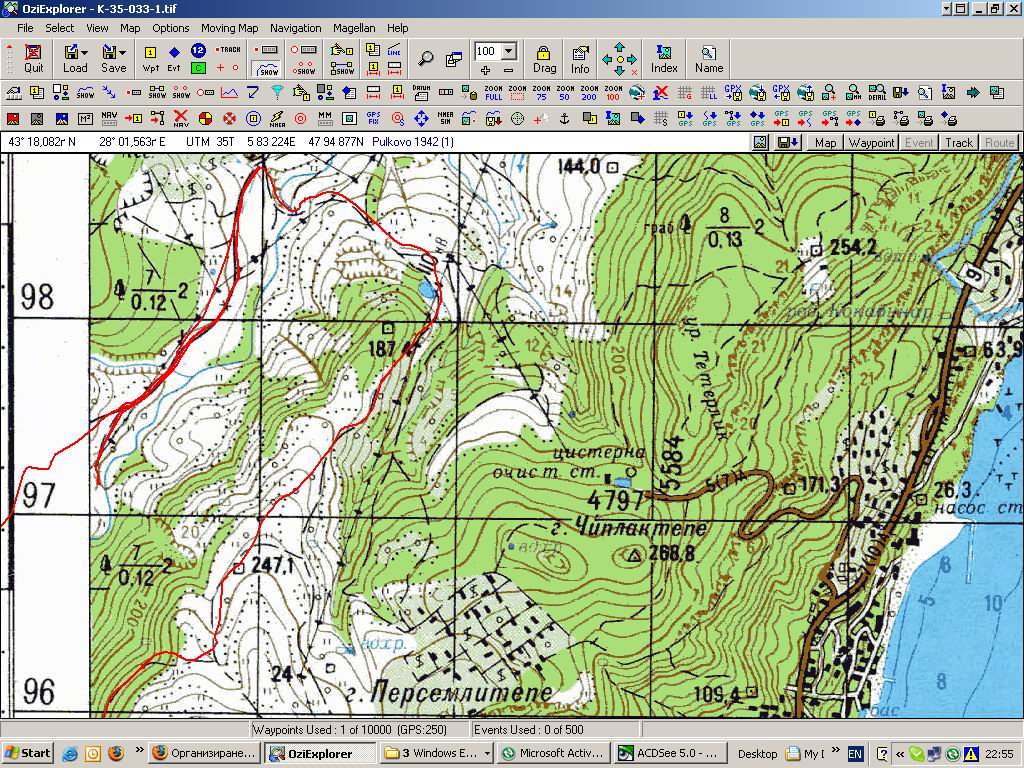Open the map Index button

(x=664, y=58)
